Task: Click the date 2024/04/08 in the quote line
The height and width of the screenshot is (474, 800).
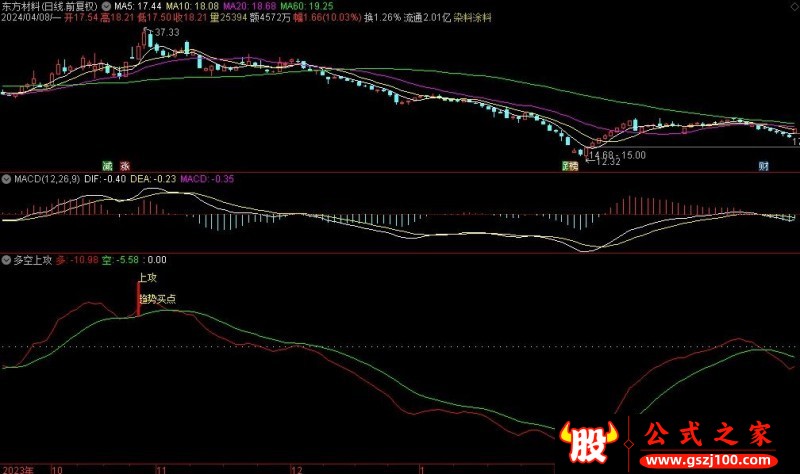Action: pyautogui.click(x=25, y=18)
